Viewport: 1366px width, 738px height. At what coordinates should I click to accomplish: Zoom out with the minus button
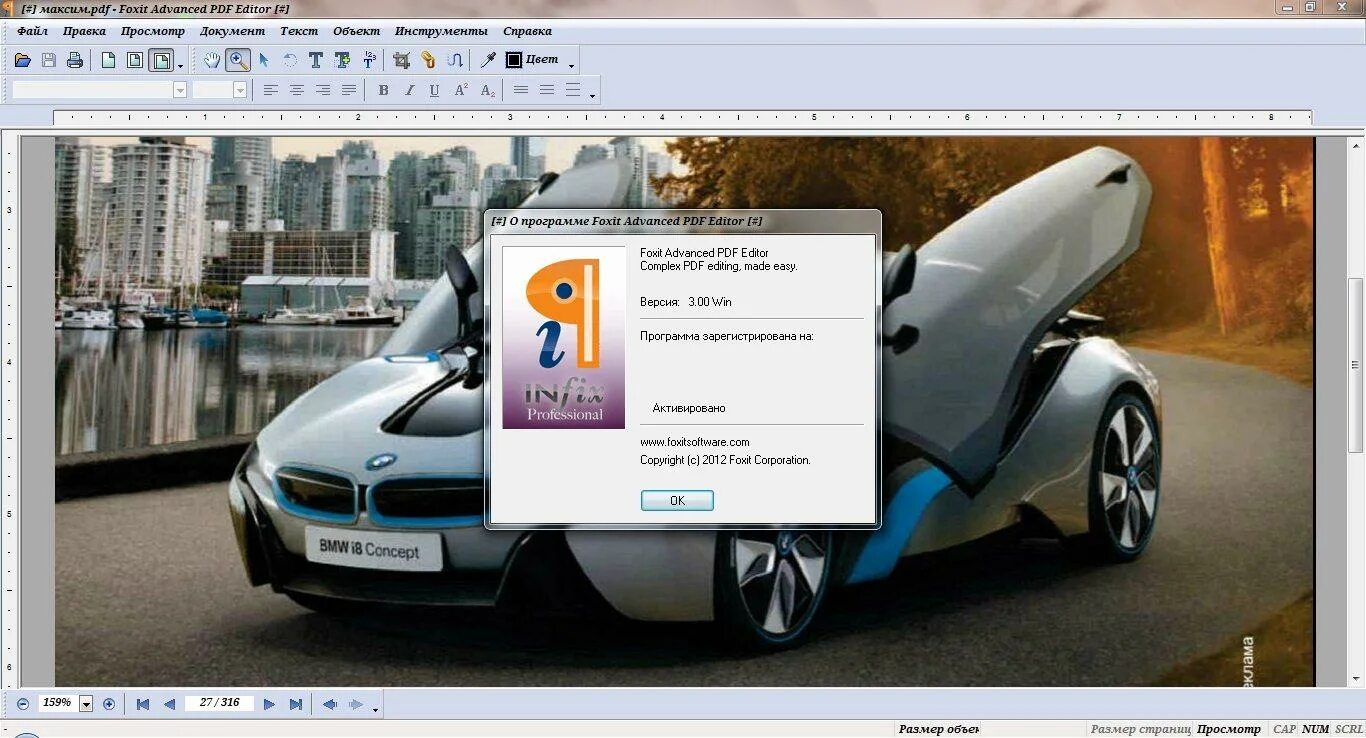(x=23, y=704)
